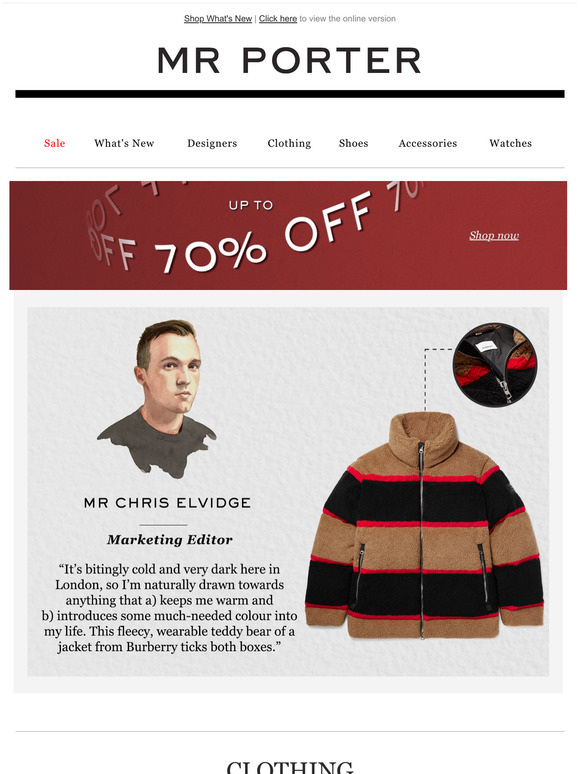Click the MR CHRIS ELVIDGE name heading
The image size is (580, 774).
click(167, 503)
